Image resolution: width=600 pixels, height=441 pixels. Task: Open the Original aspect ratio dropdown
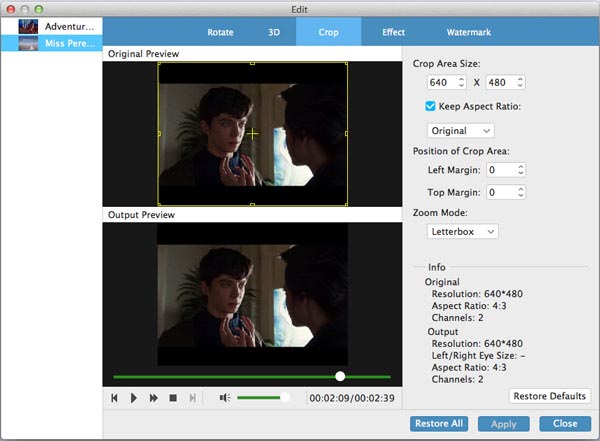click(461, 131)
